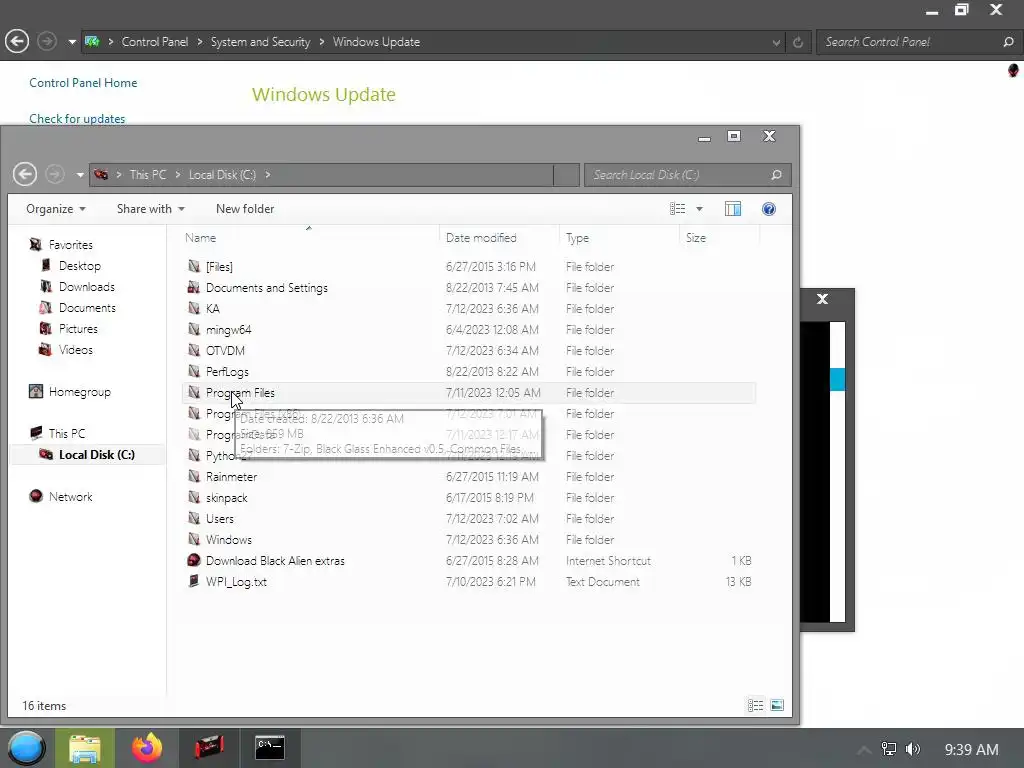Click the Back arrow in Local Disk window
Viewport: 1024px width, 768px height.
click(25, 174)
